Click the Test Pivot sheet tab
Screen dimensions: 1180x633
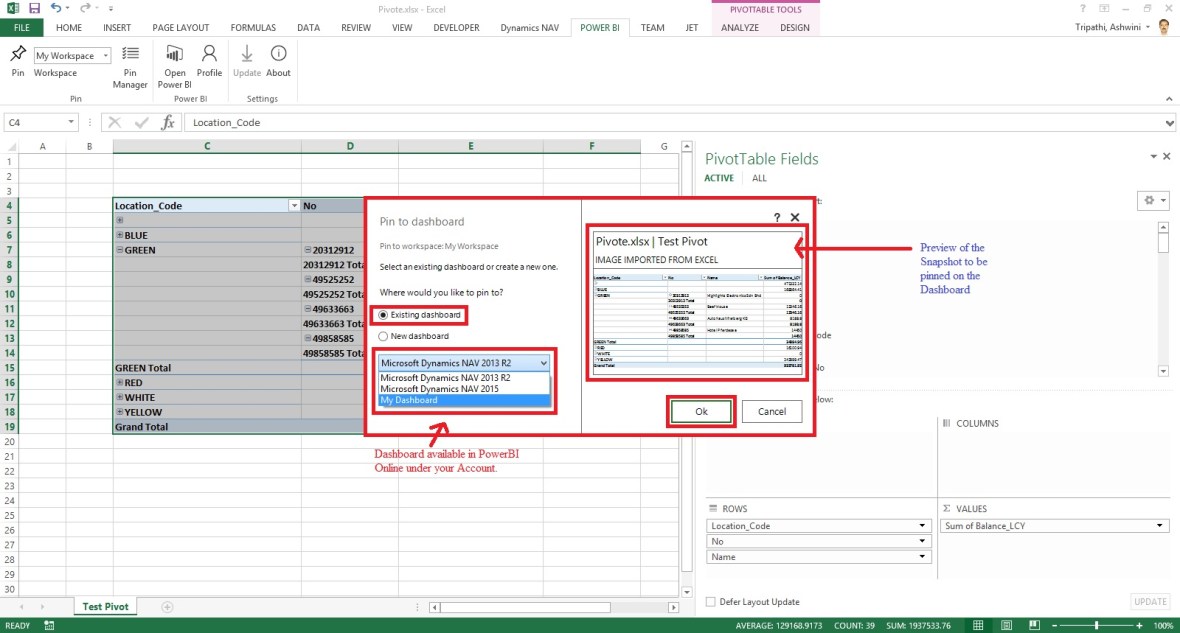[104, 605]
